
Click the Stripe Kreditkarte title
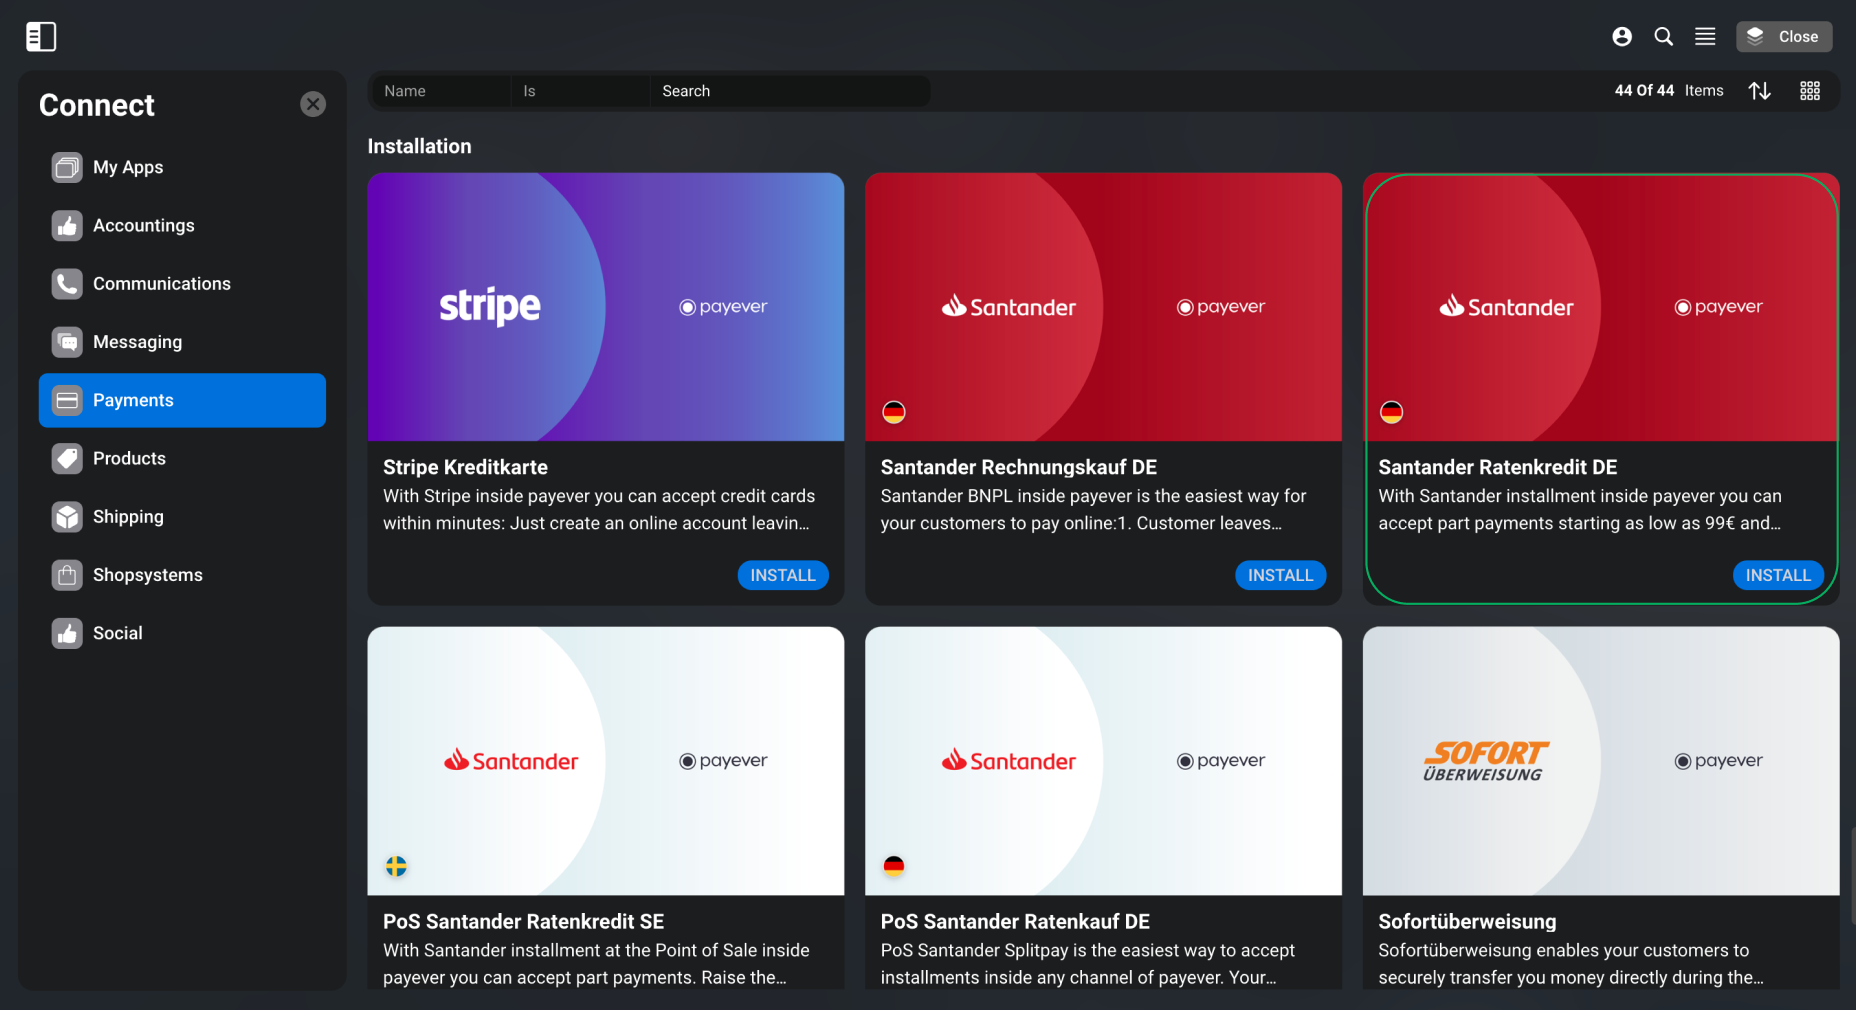465,467
